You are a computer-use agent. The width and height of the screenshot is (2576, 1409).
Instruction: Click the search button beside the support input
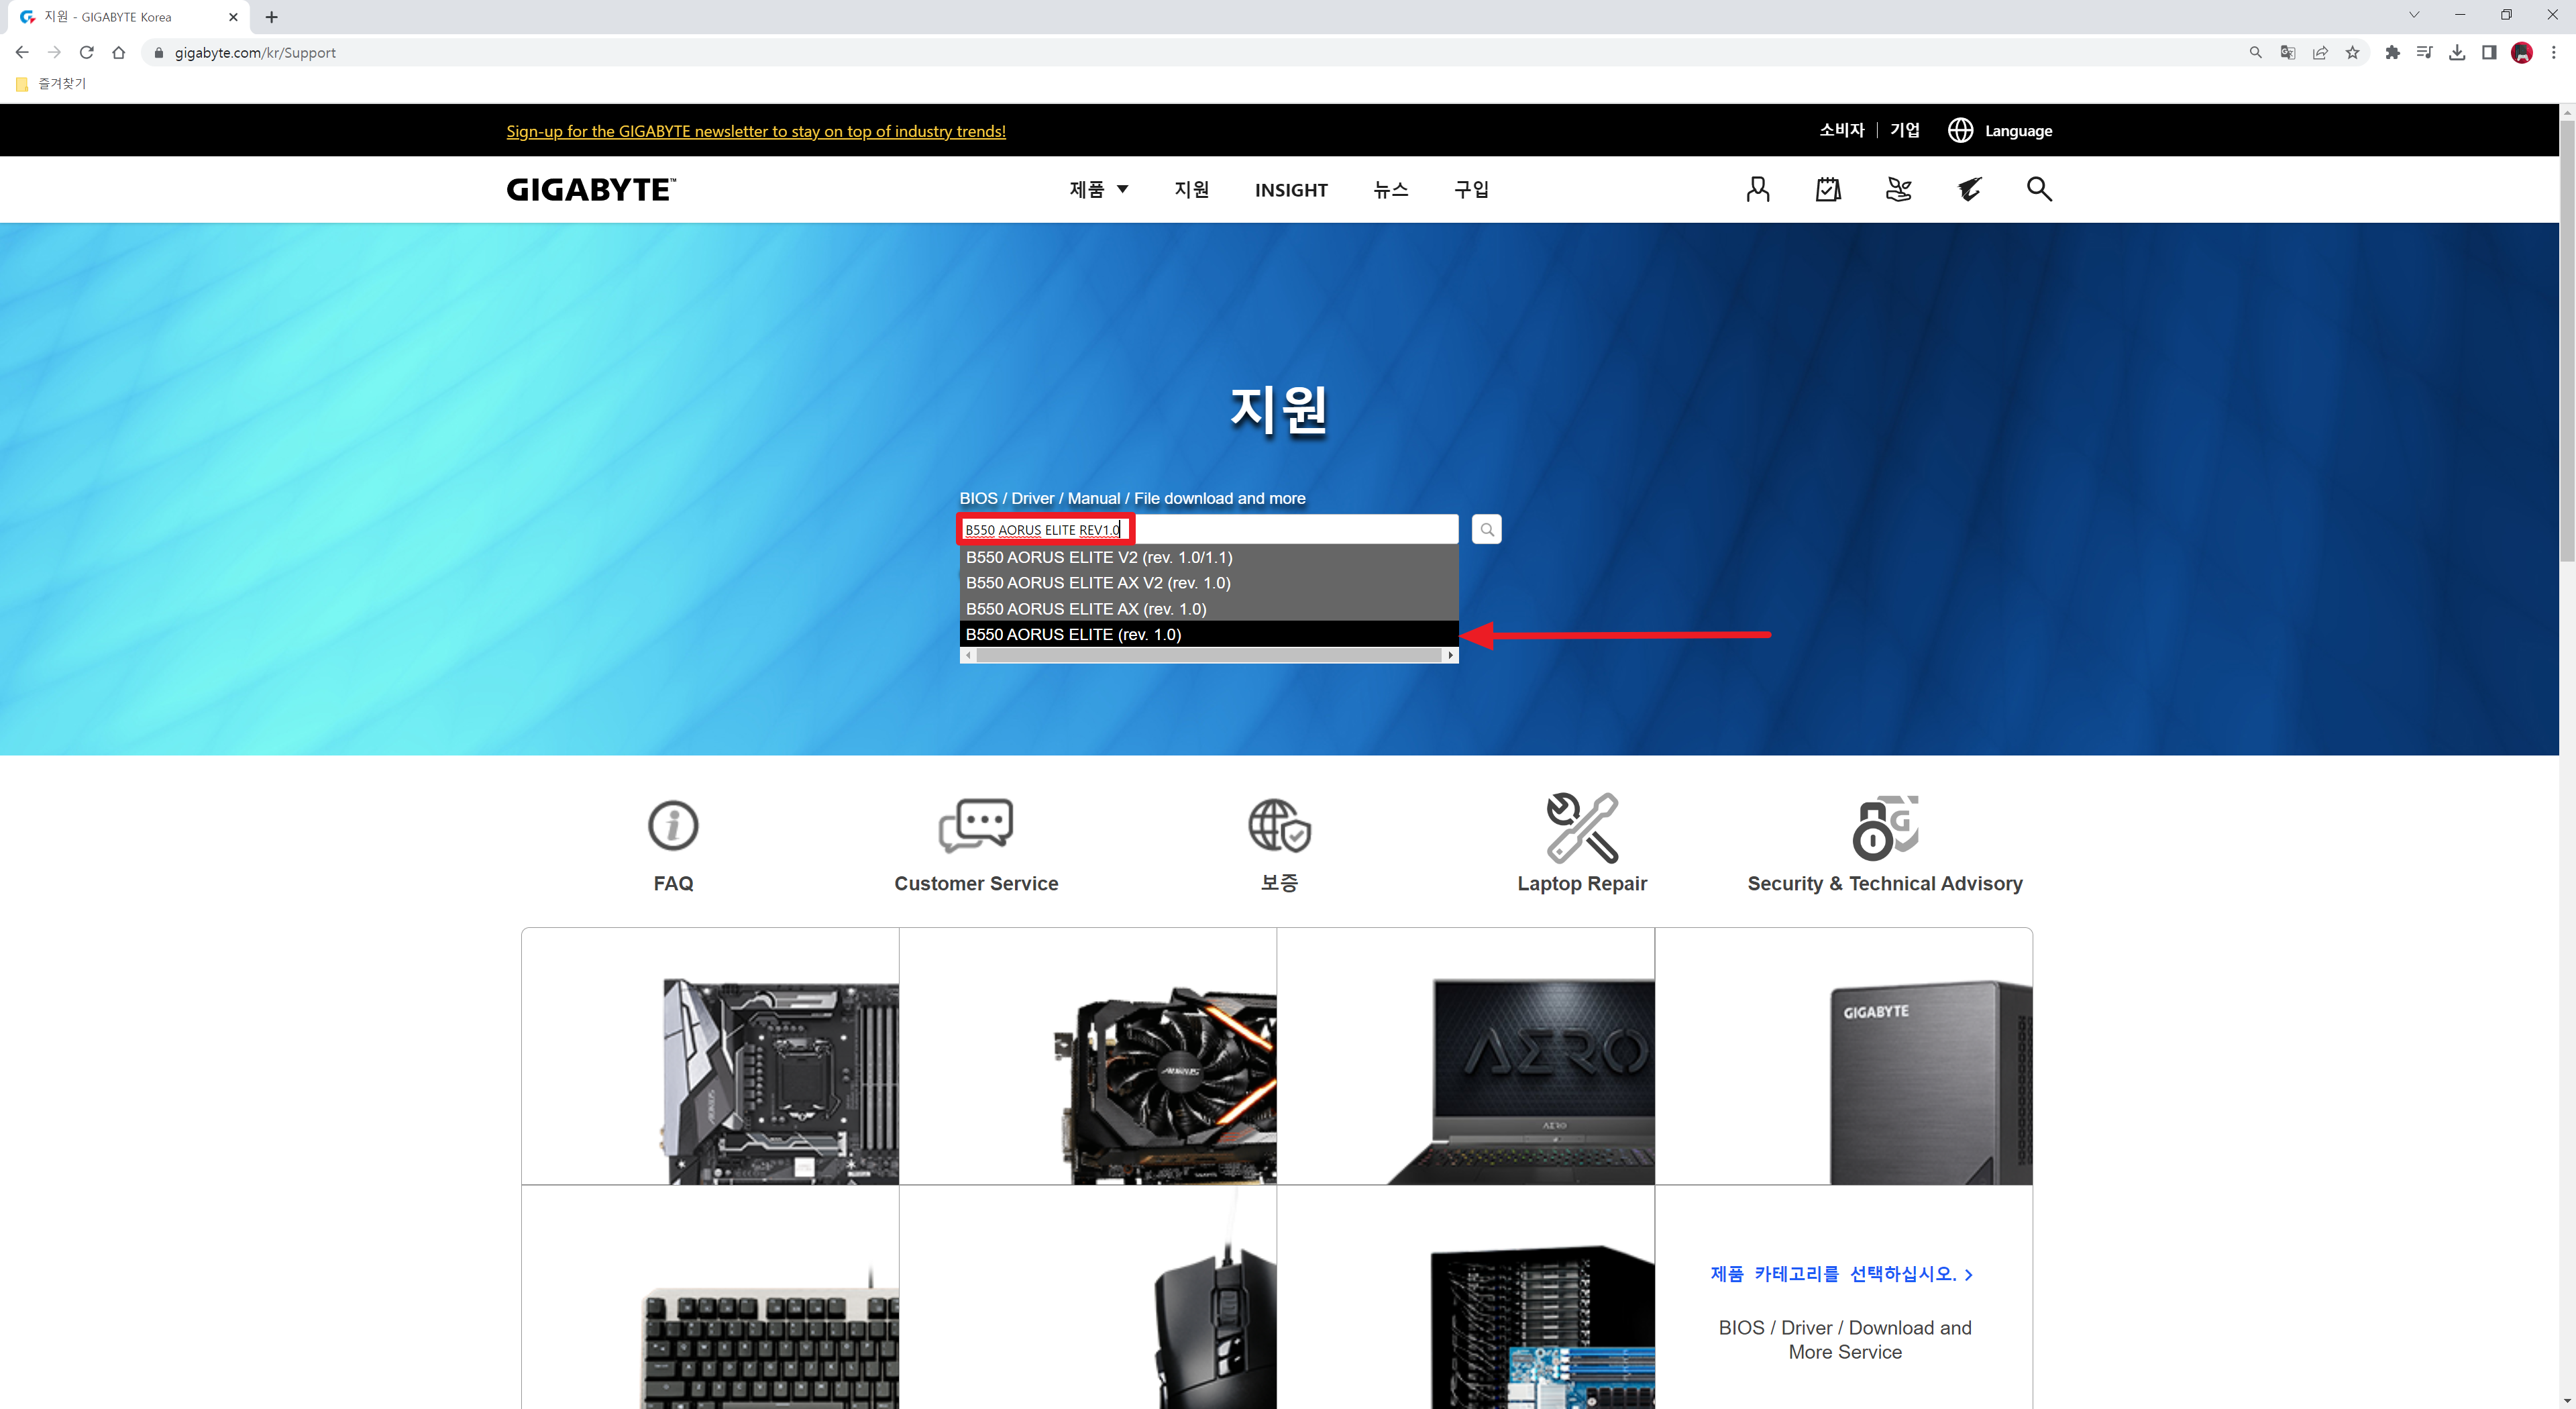(1486, 529)
